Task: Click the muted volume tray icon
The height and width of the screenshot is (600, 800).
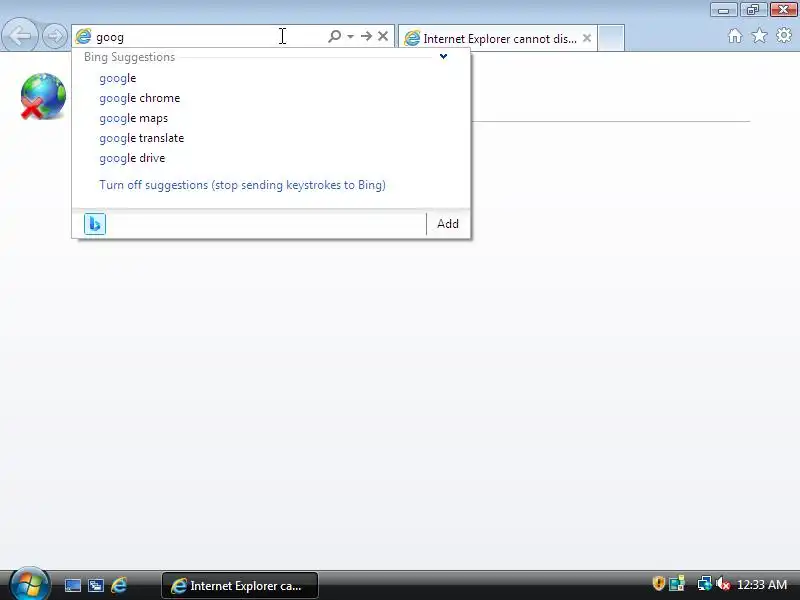Action: coord(722,583)
